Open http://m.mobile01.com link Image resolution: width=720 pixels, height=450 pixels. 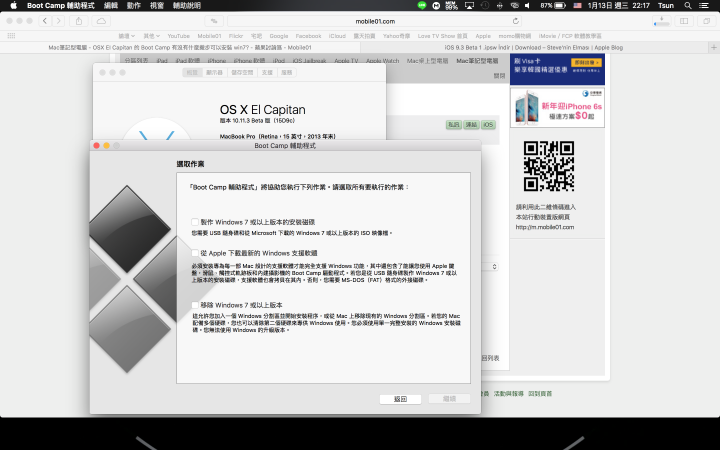(545, 227)
